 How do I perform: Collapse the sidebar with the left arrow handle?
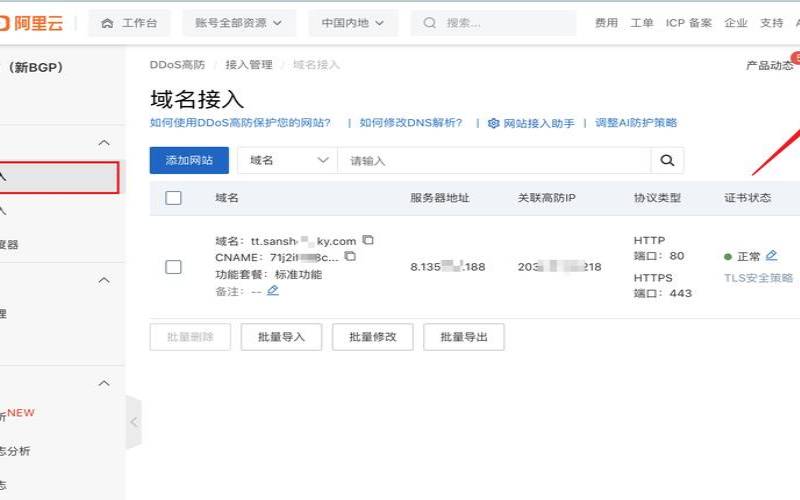coord(134,422)
